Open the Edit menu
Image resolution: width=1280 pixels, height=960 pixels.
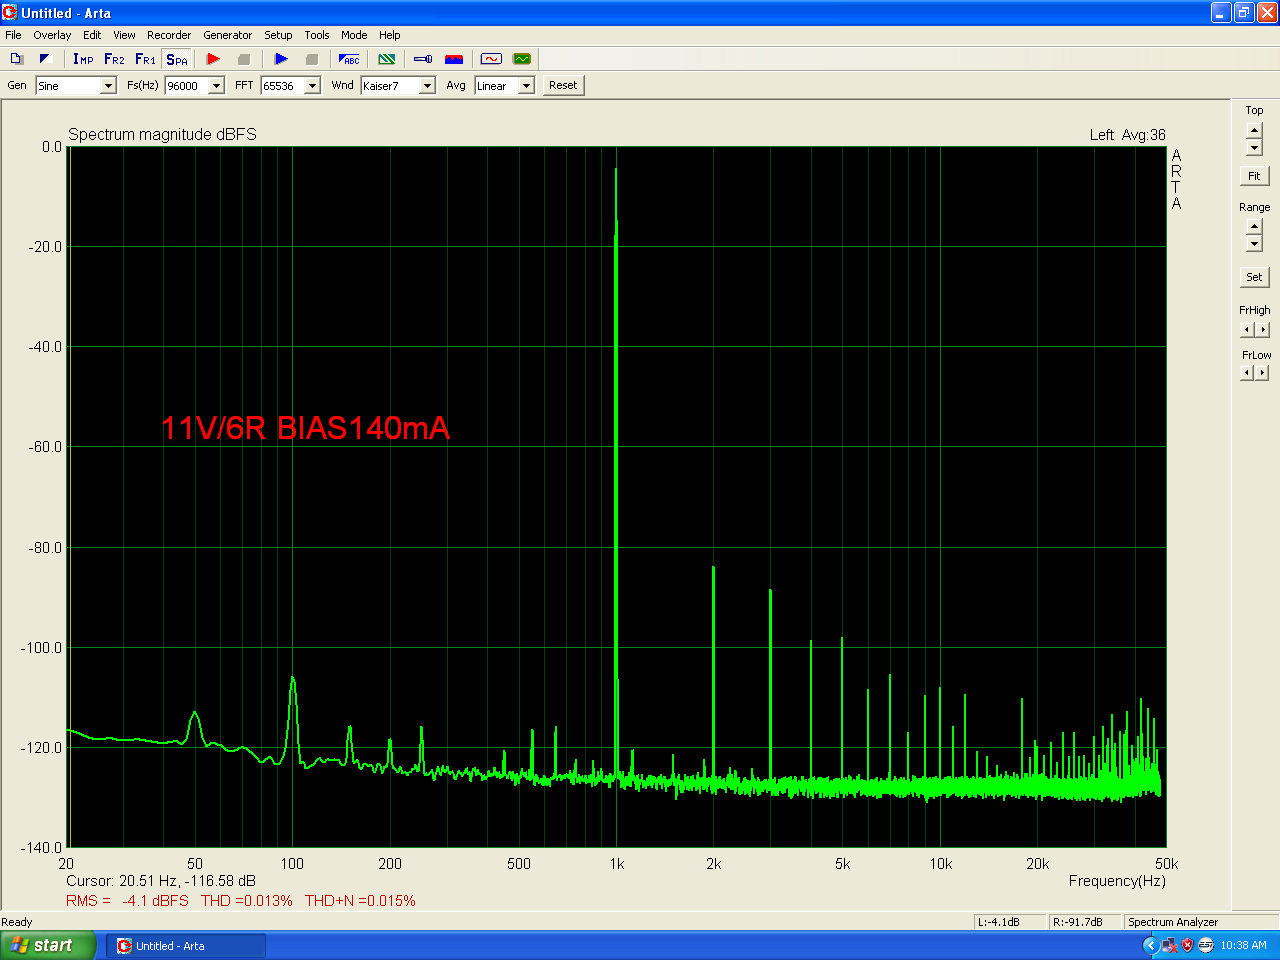click(92, 35)
